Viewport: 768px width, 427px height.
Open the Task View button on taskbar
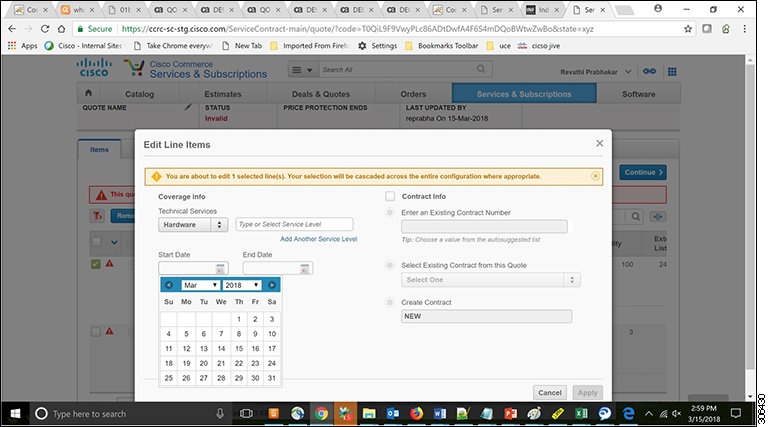[x=246, y=414]
